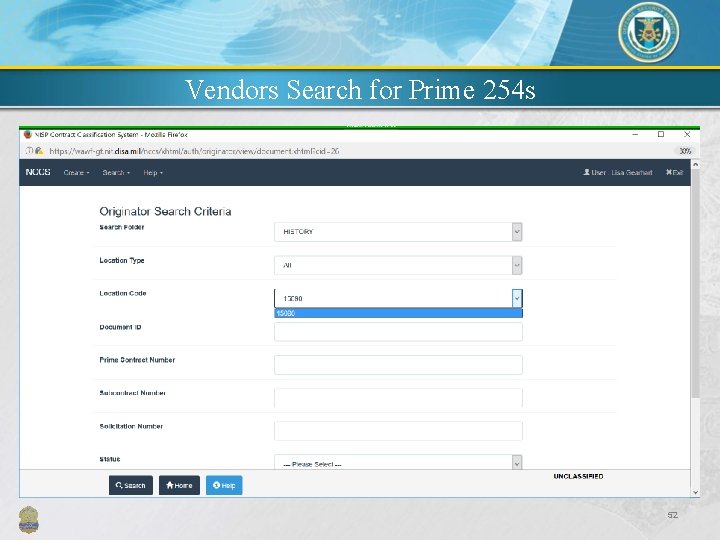Click the Subcontract Number field
The height and width of the screenshot is (540, 720).
coord(398,398)
